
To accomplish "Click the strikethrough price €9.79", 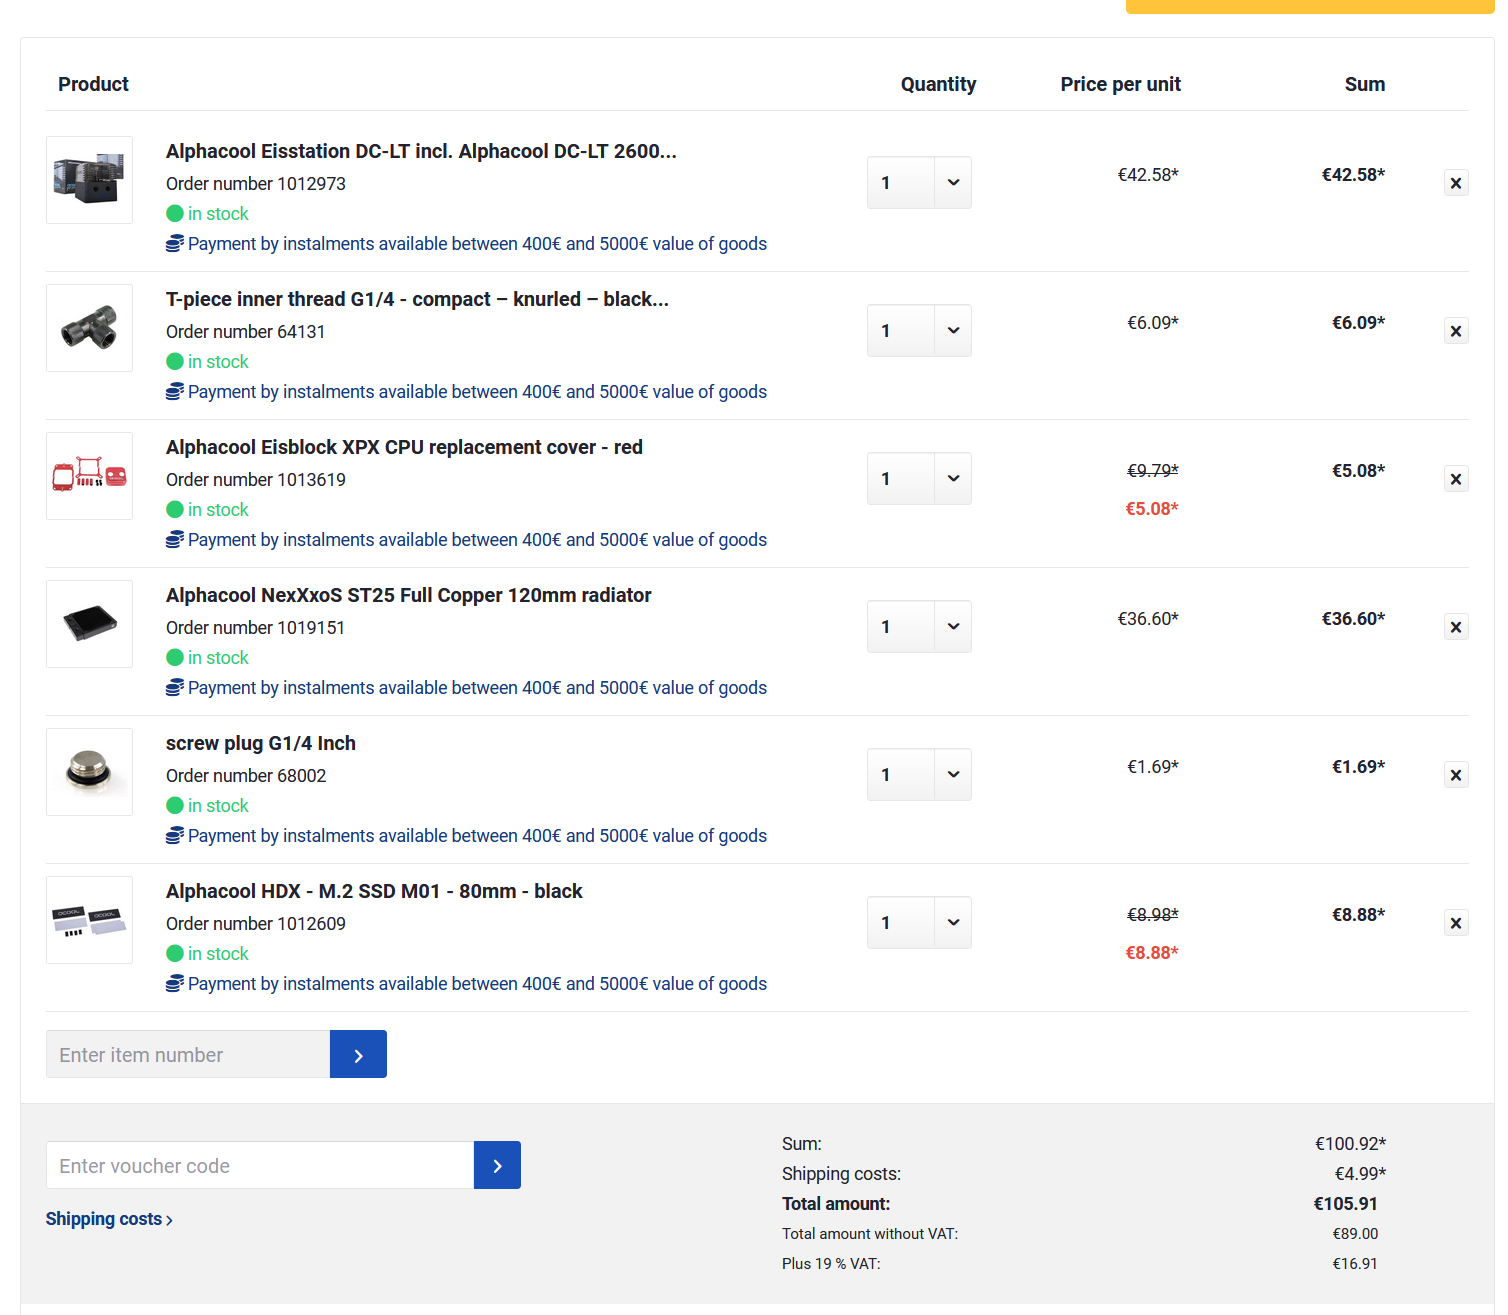I will 1153,471.
